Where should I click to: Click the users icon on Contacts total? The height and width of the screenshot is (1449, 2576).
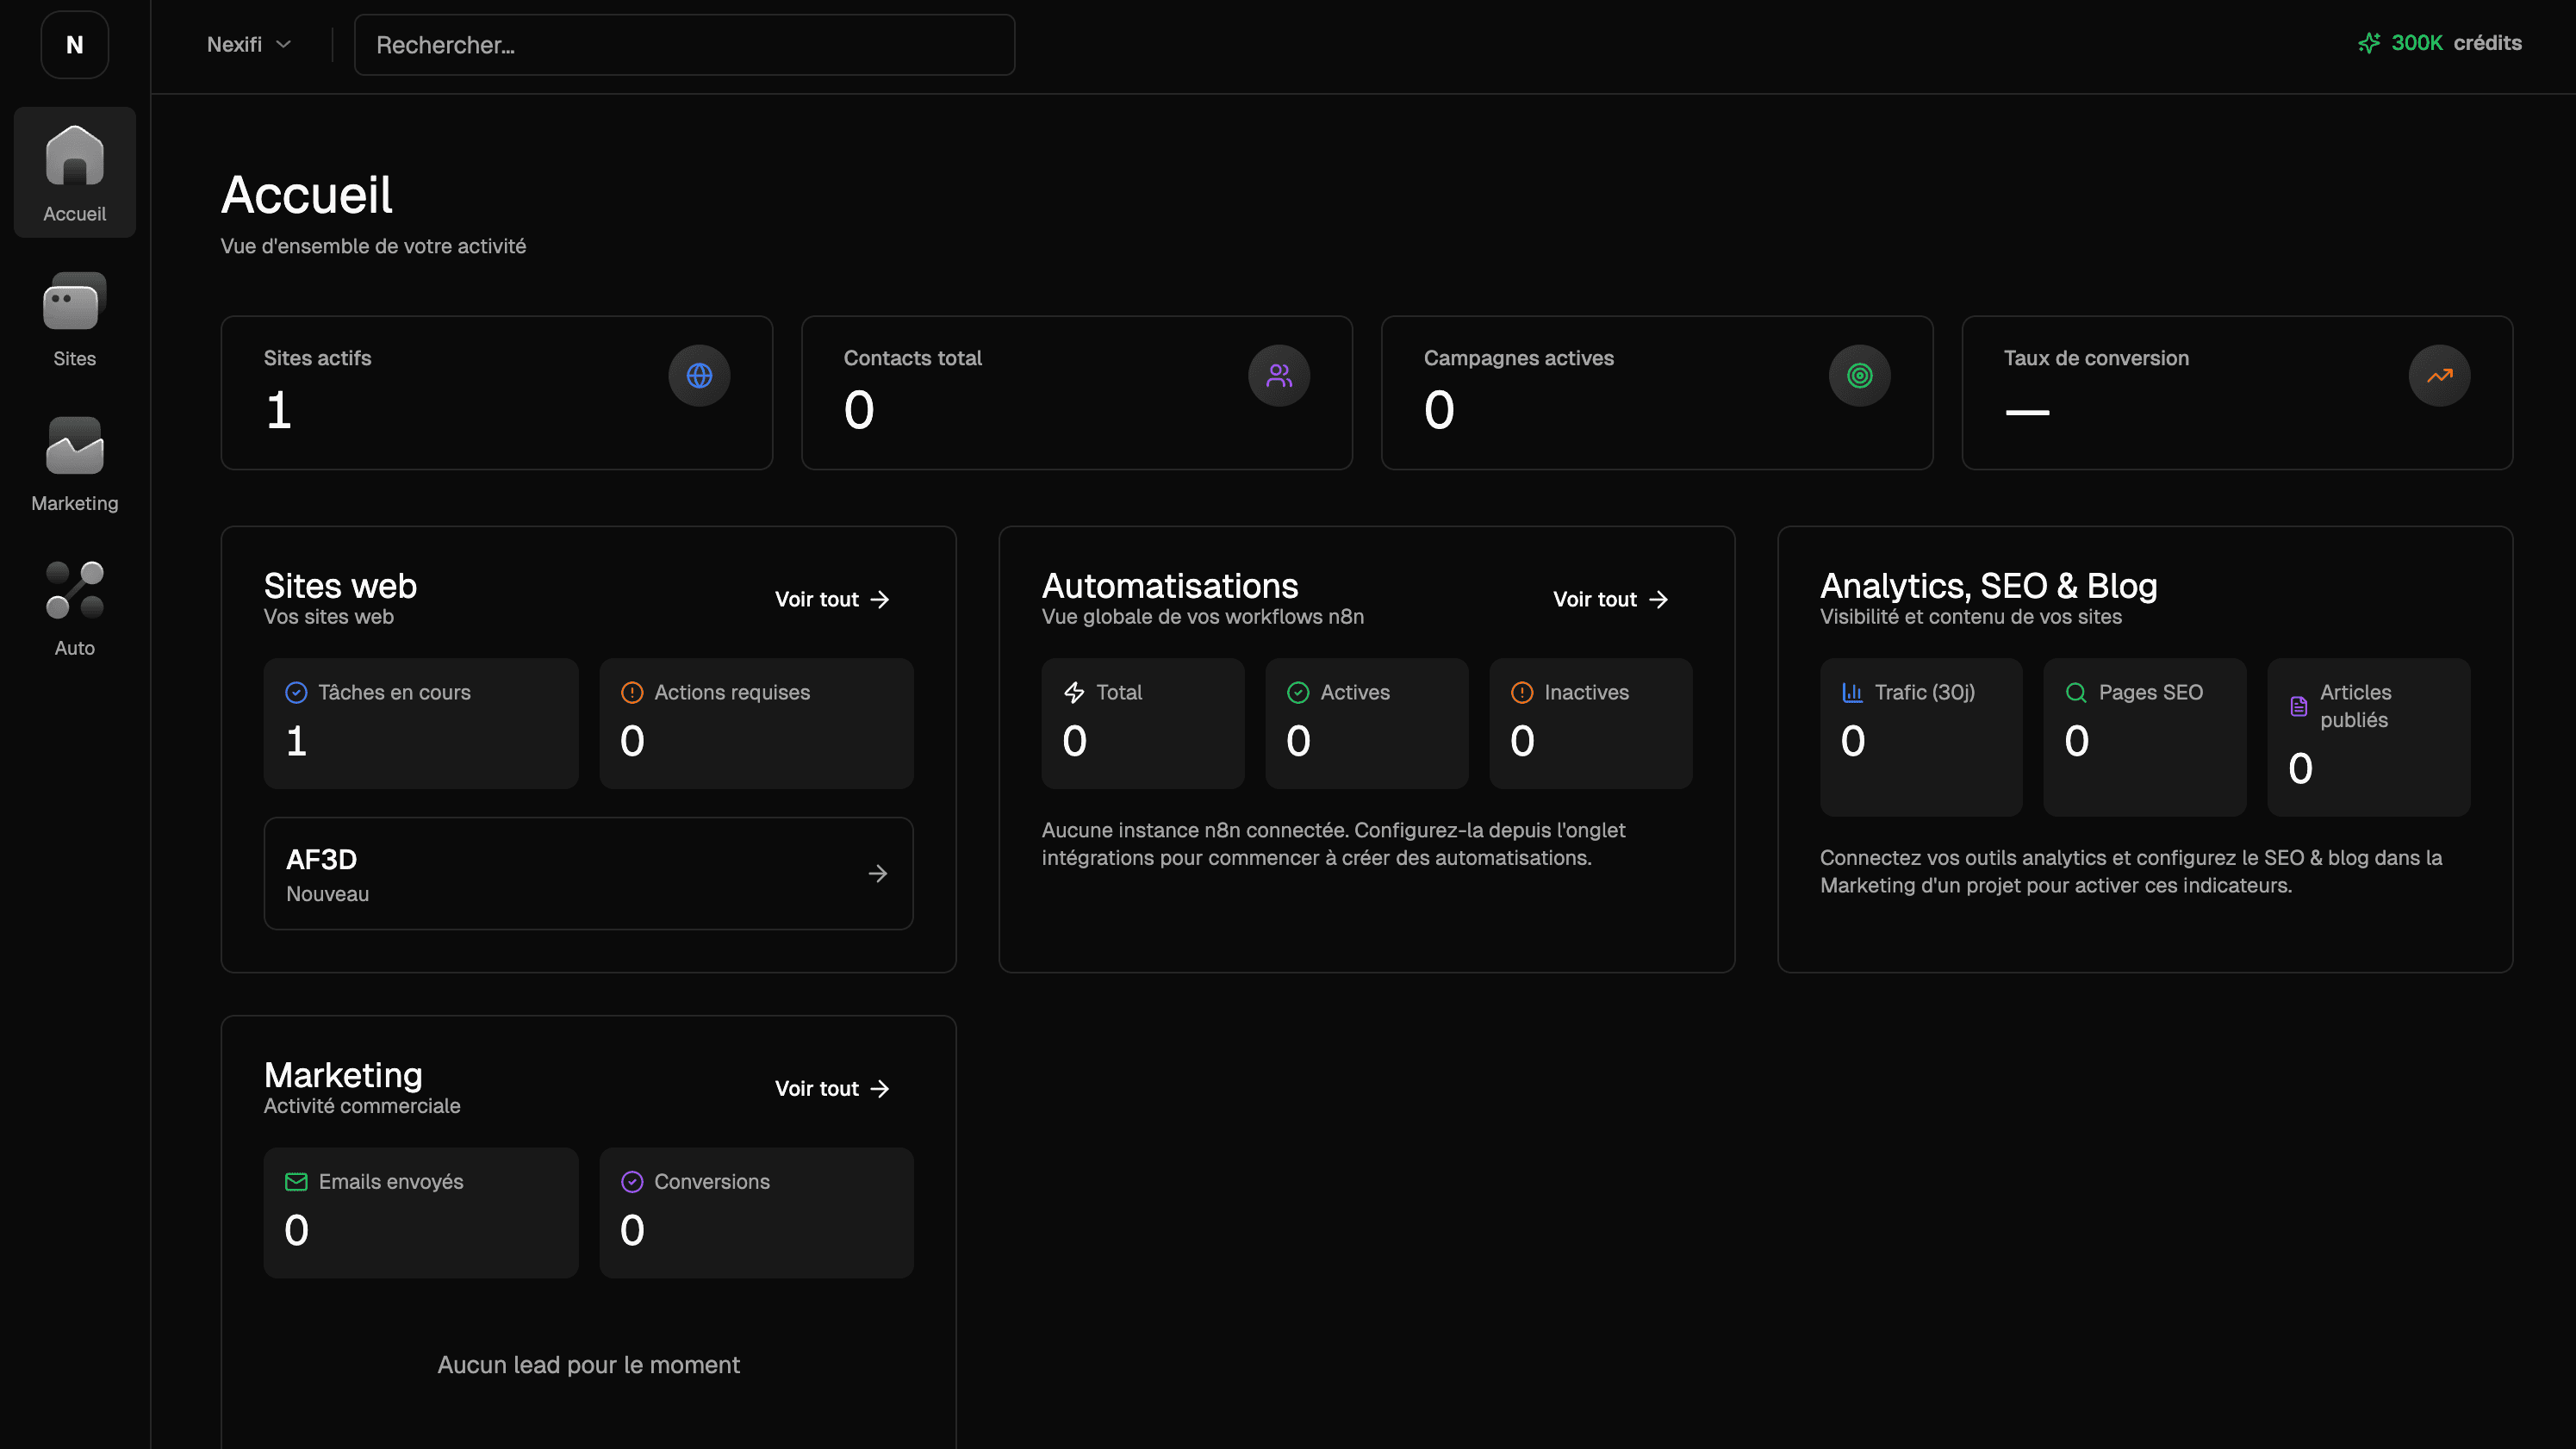click(1279, 375)
